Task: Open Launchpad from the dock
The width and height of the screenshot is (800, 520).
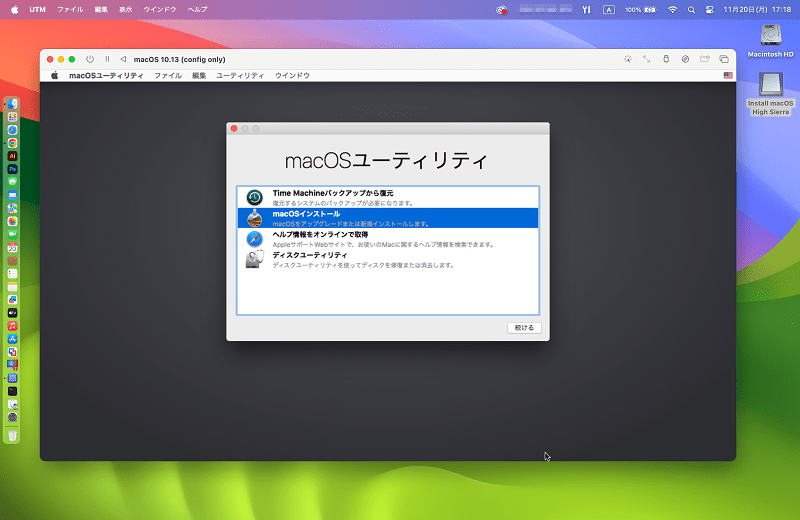Action: tap(12, 117)
